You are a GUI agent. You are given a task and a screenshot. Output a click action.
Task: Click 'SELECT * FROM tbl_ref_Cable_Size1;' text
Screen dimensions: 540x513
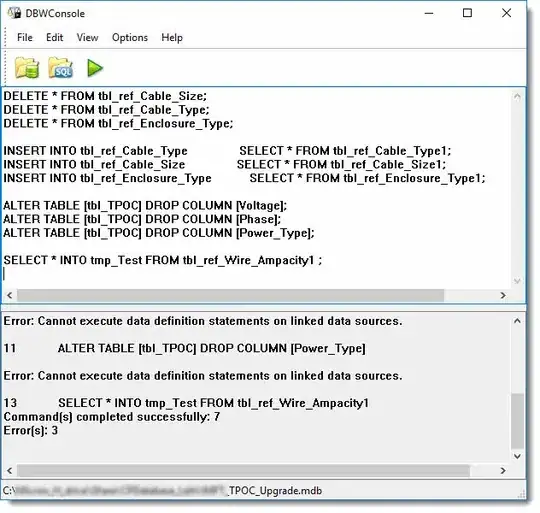[341, 165]
